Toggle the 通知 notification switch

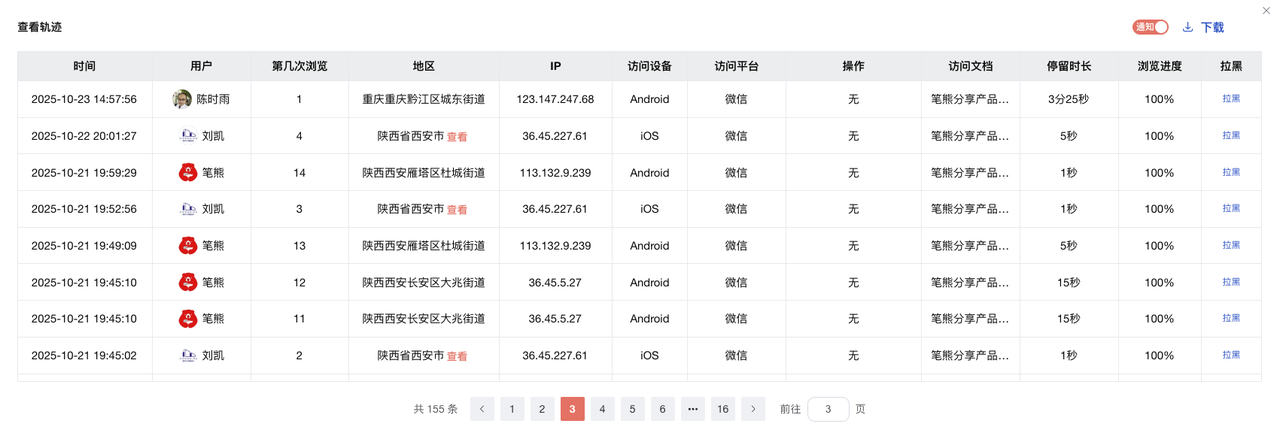(1150, 27)
